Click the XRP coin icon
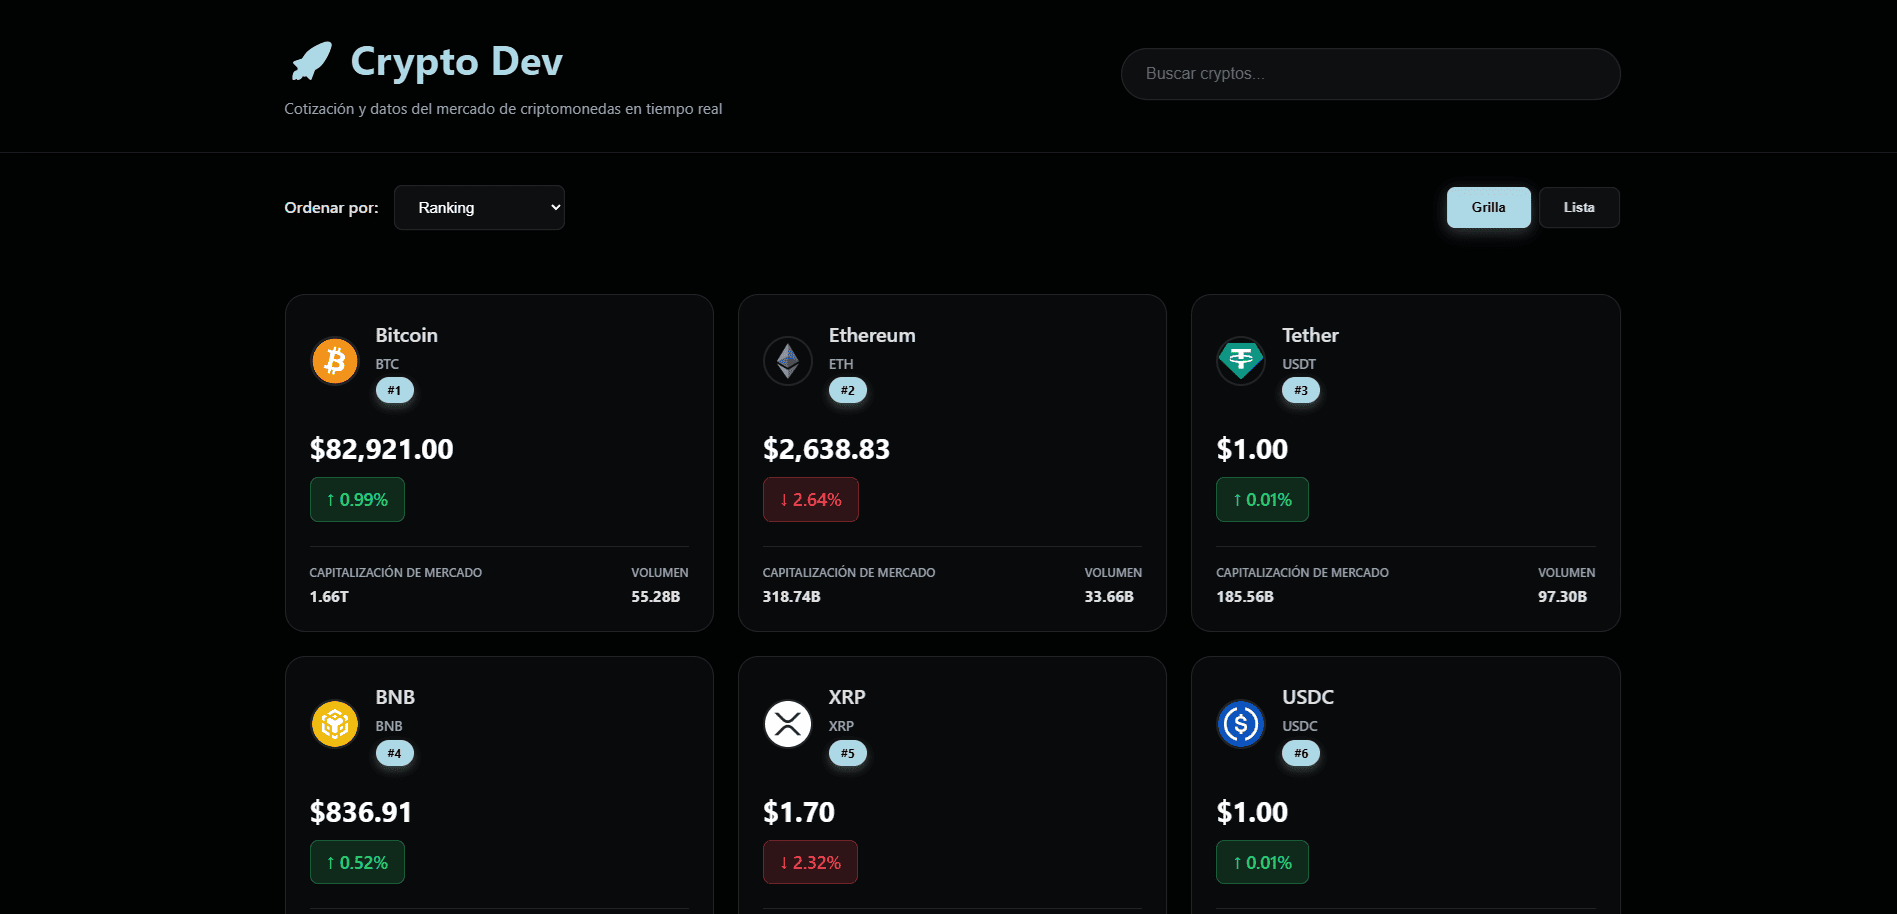 [788, 723]
